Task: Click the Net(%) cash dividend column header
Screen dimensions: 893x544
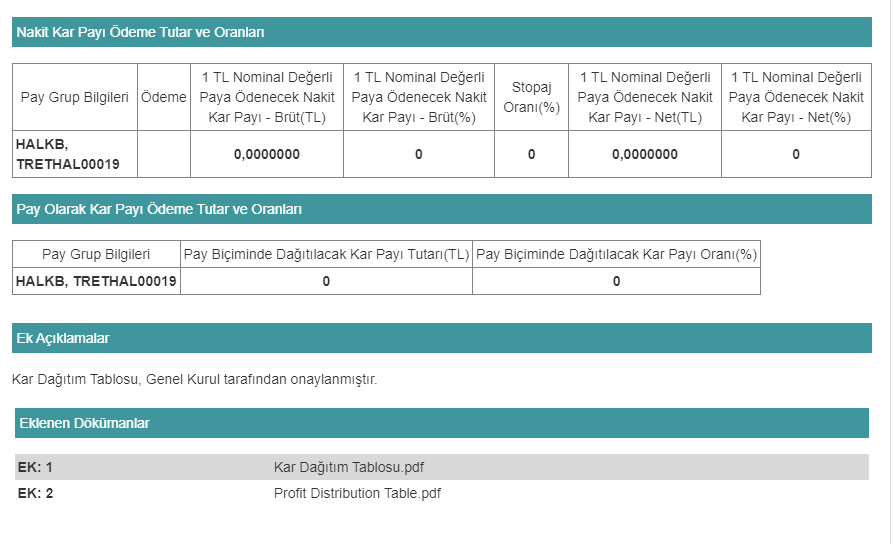Action: point(796,97)
